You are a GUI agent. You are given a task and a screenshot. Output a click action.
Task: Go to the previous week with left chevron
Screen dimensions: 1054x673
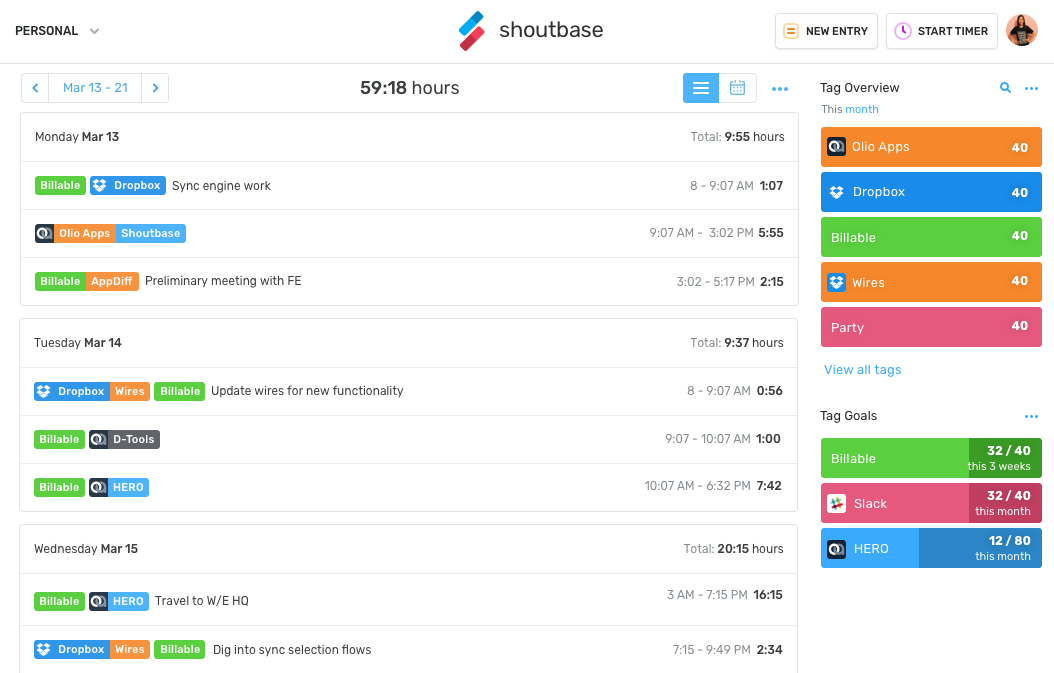(34, 88)
